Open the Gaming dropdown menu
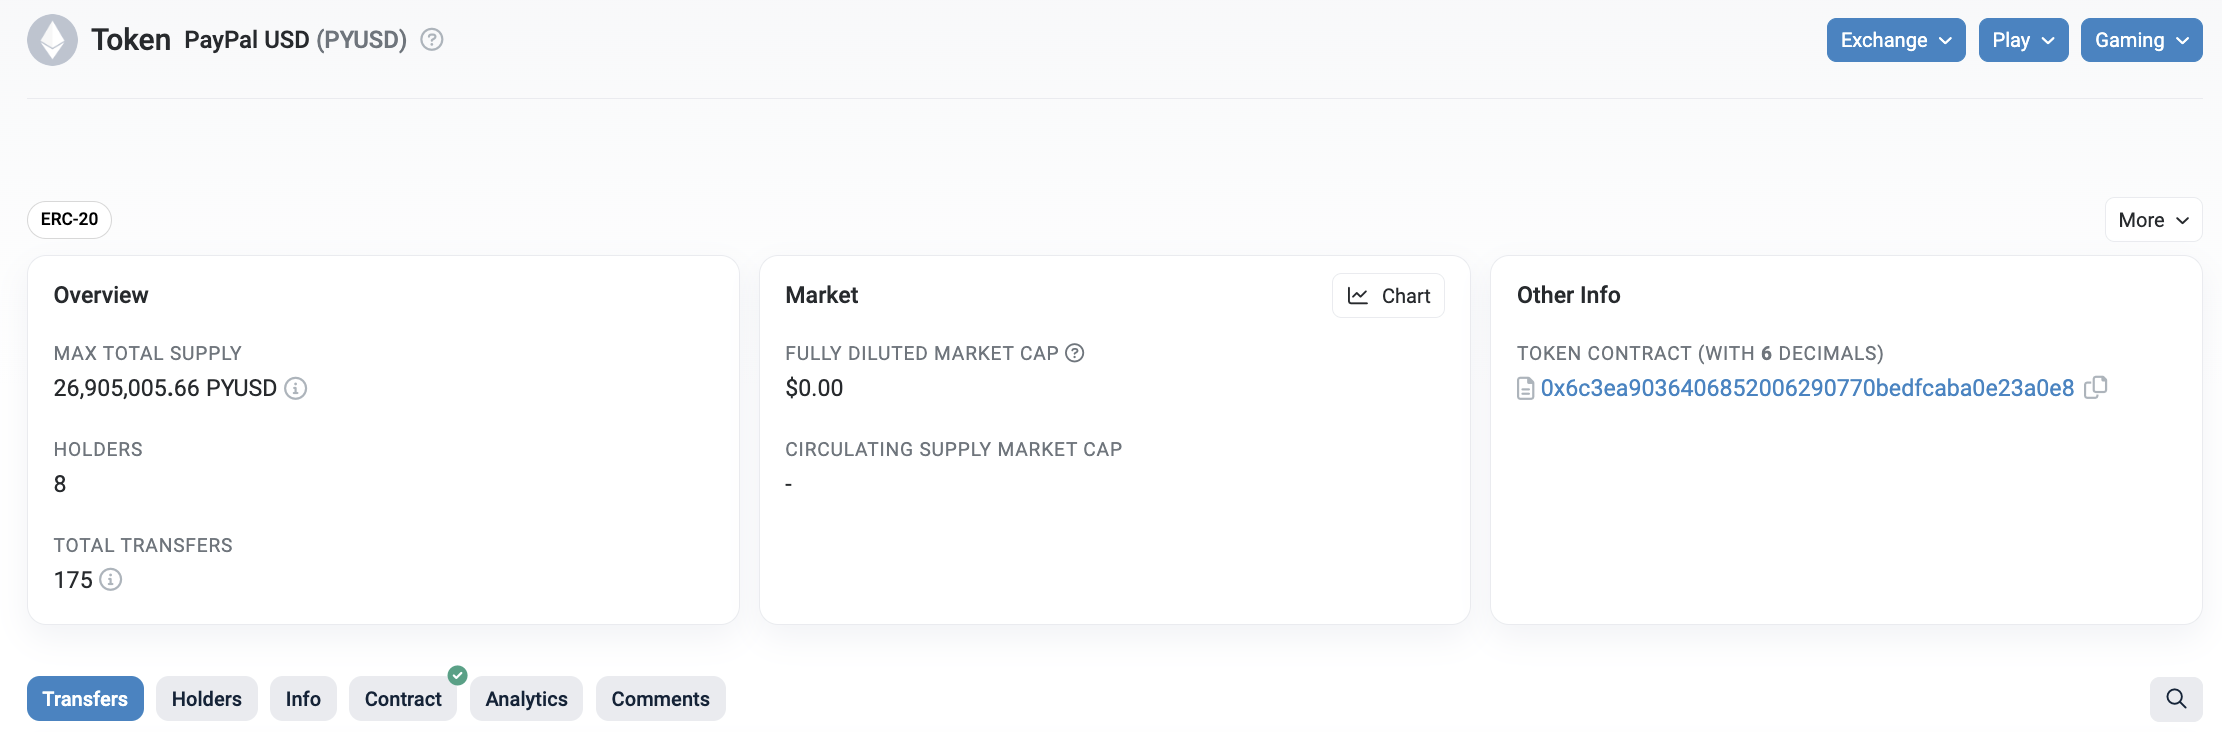The image size is (2222, 732). coord(2141,40)
